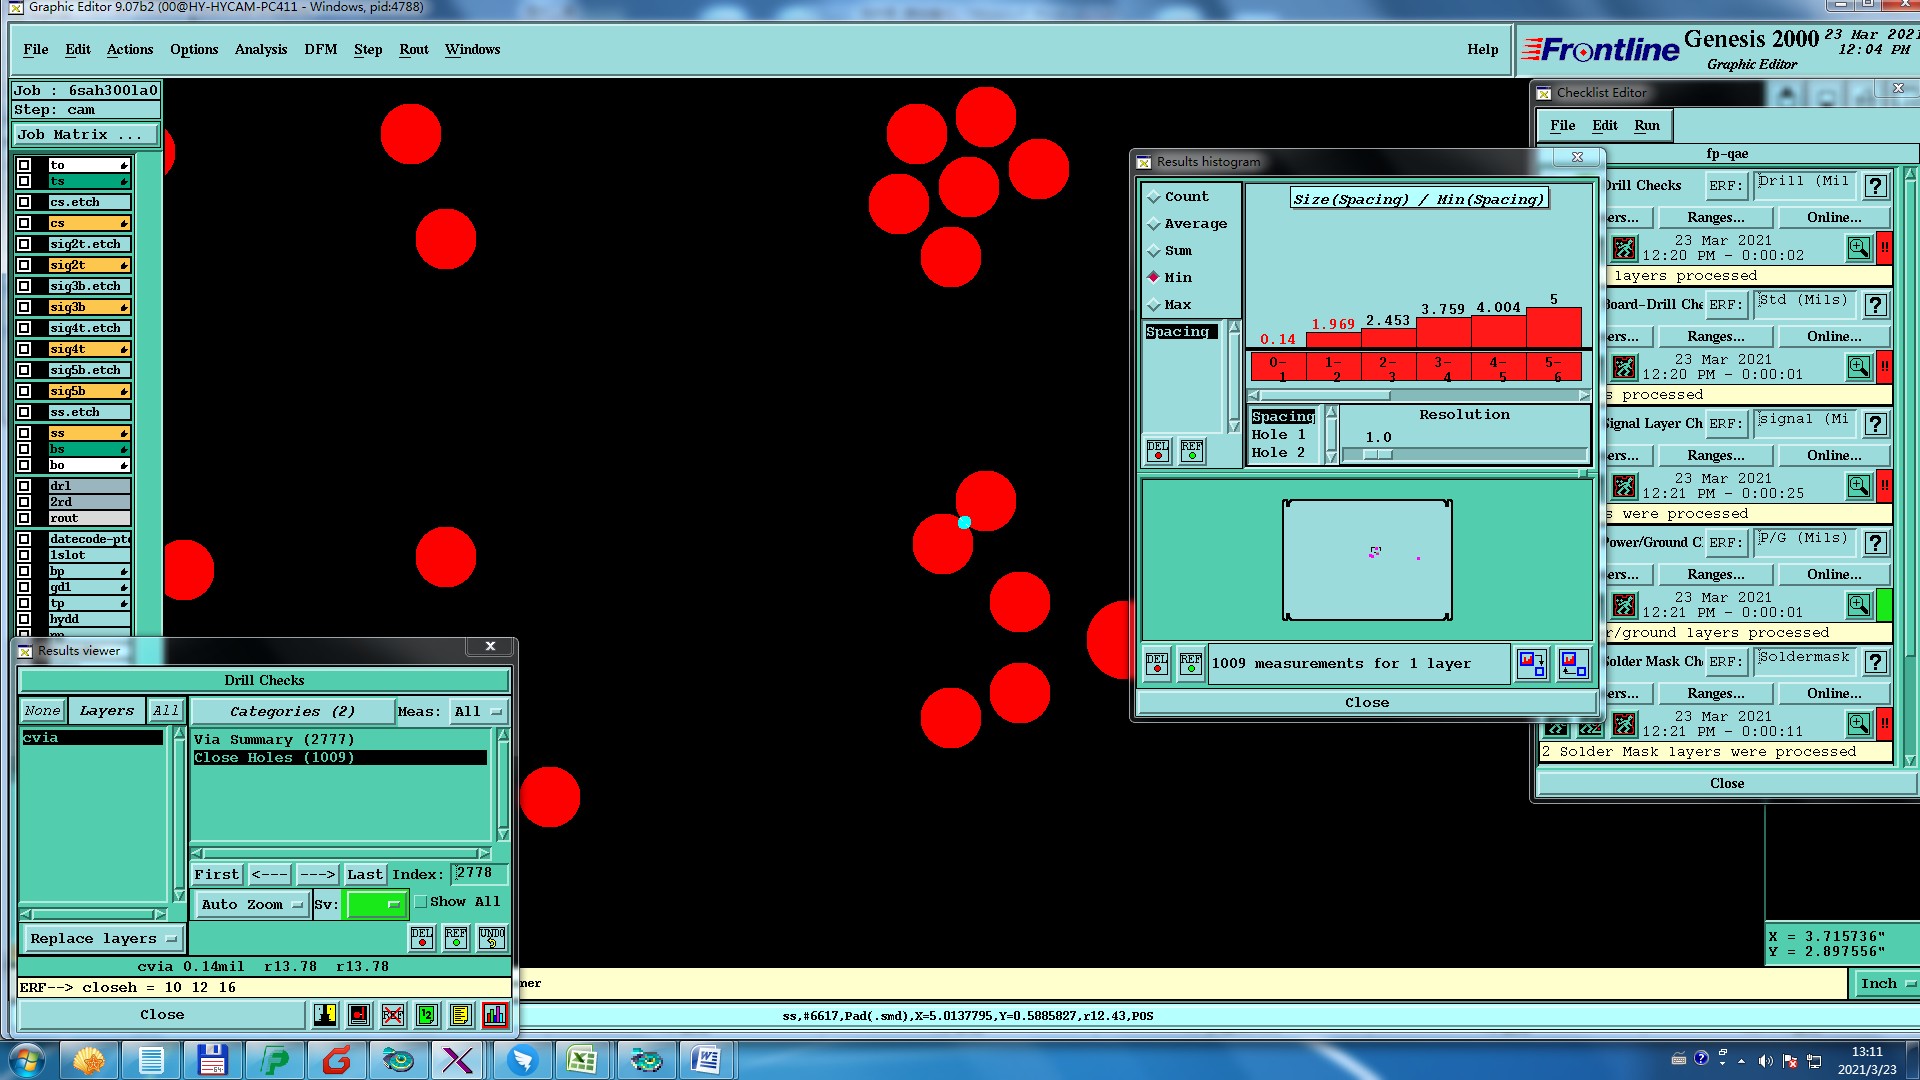Viewport: 1920px width, 1080px height.
Task: Open the Analysis menu
Action: pos(260,49)
